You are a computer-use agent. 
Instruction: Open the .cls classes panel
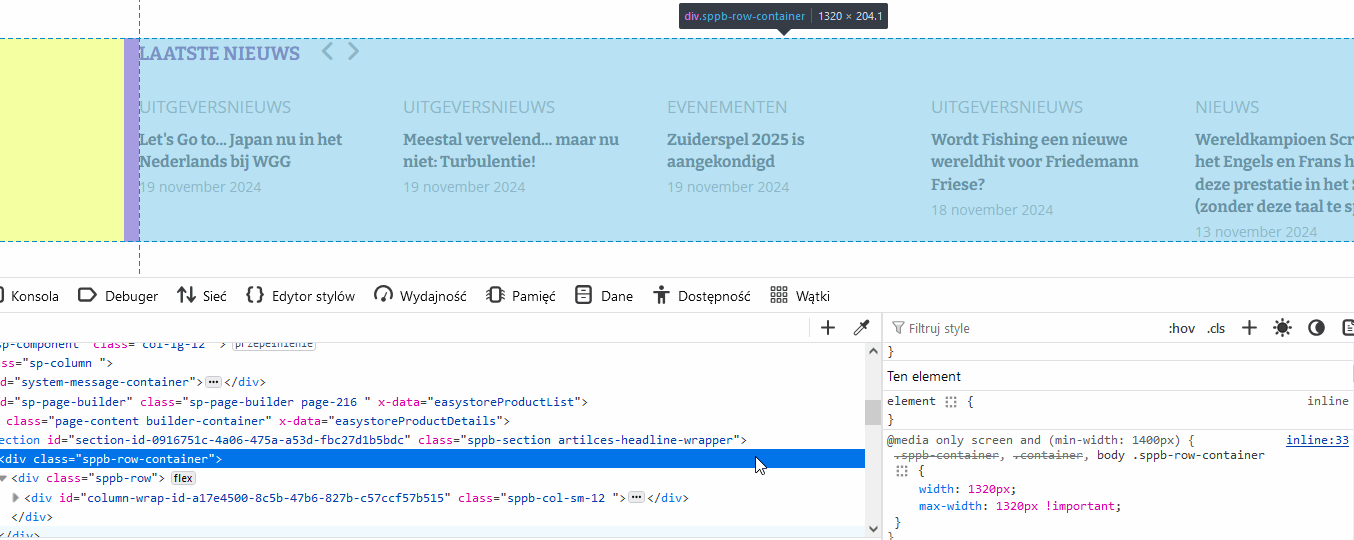[x=1216, y=328]
